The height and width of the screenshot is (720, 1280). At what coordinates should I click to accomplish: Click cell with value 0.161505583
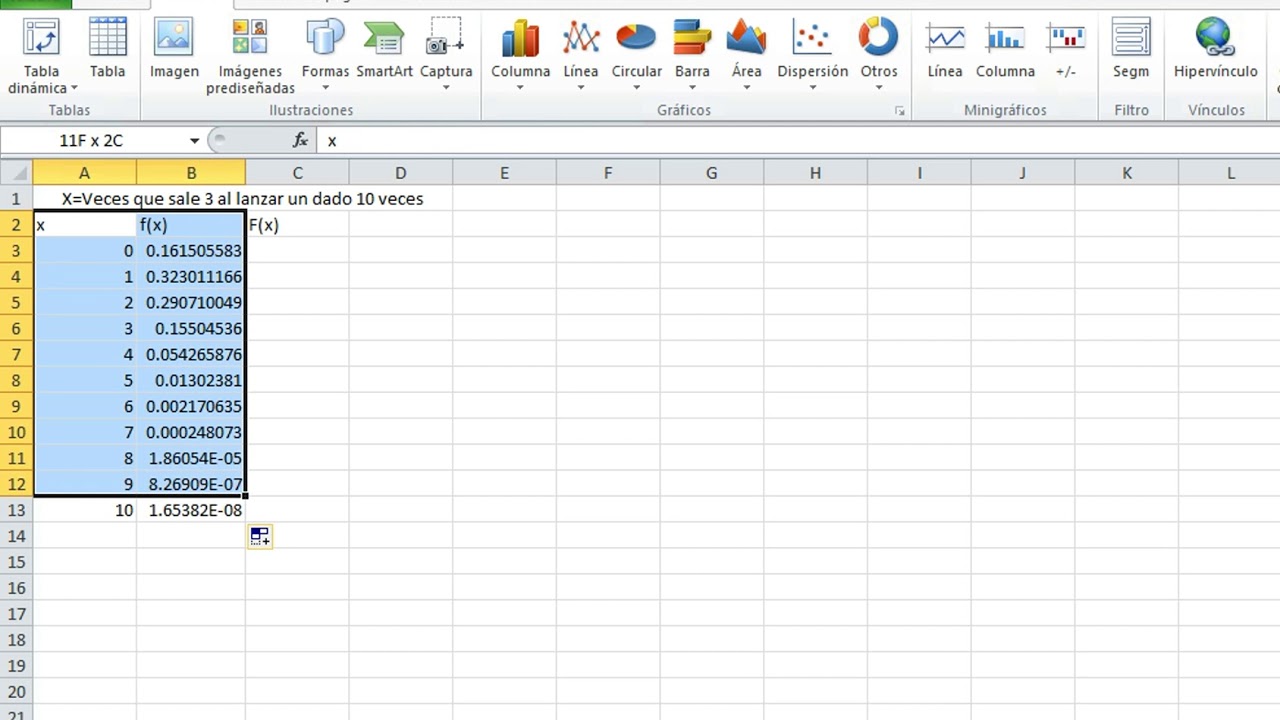[191, 251]
